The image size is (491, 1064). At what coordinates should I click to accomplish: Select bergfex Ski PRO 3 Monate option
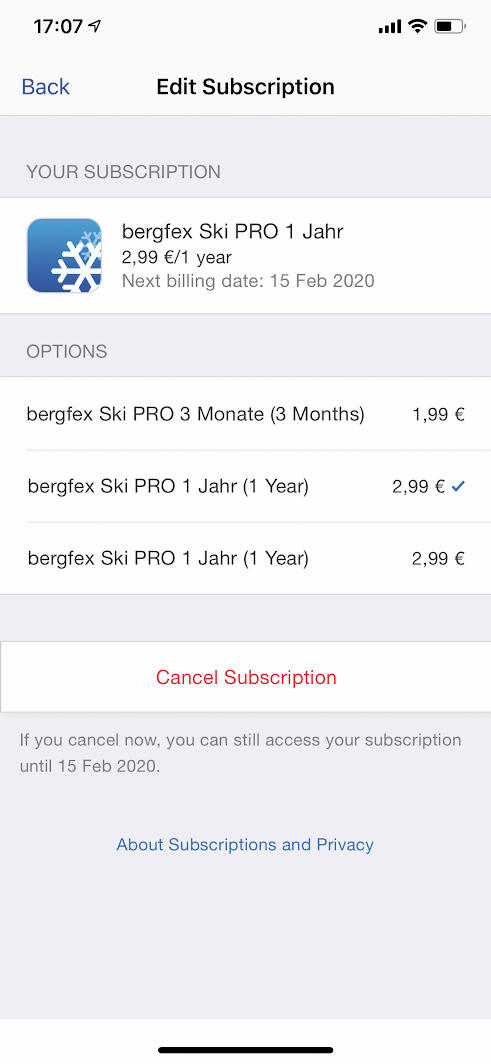246,414
